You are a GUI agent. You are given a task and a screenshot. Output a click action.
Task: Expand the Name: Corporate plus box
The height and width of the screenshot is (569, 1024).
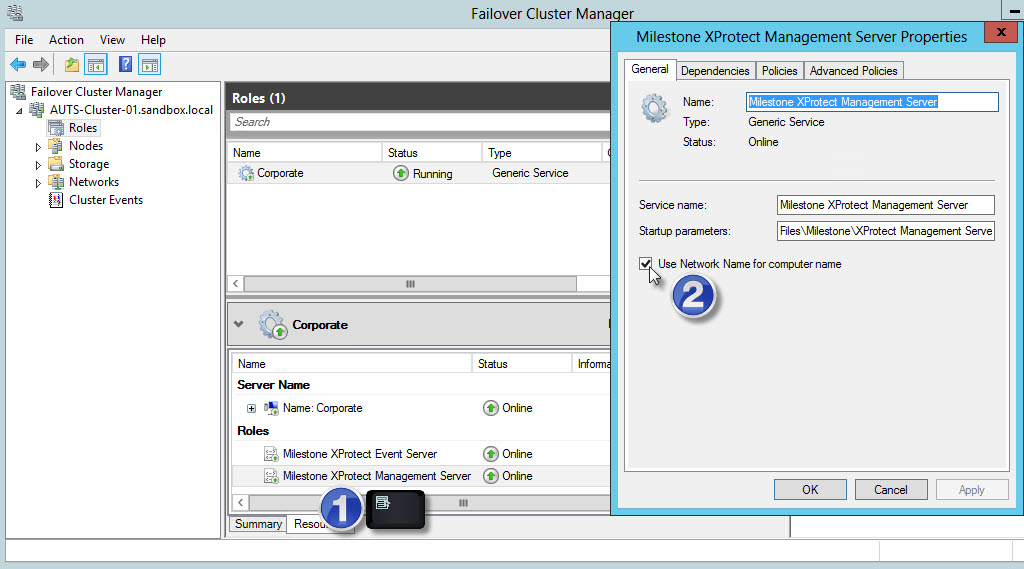click(x=251, y=408)
